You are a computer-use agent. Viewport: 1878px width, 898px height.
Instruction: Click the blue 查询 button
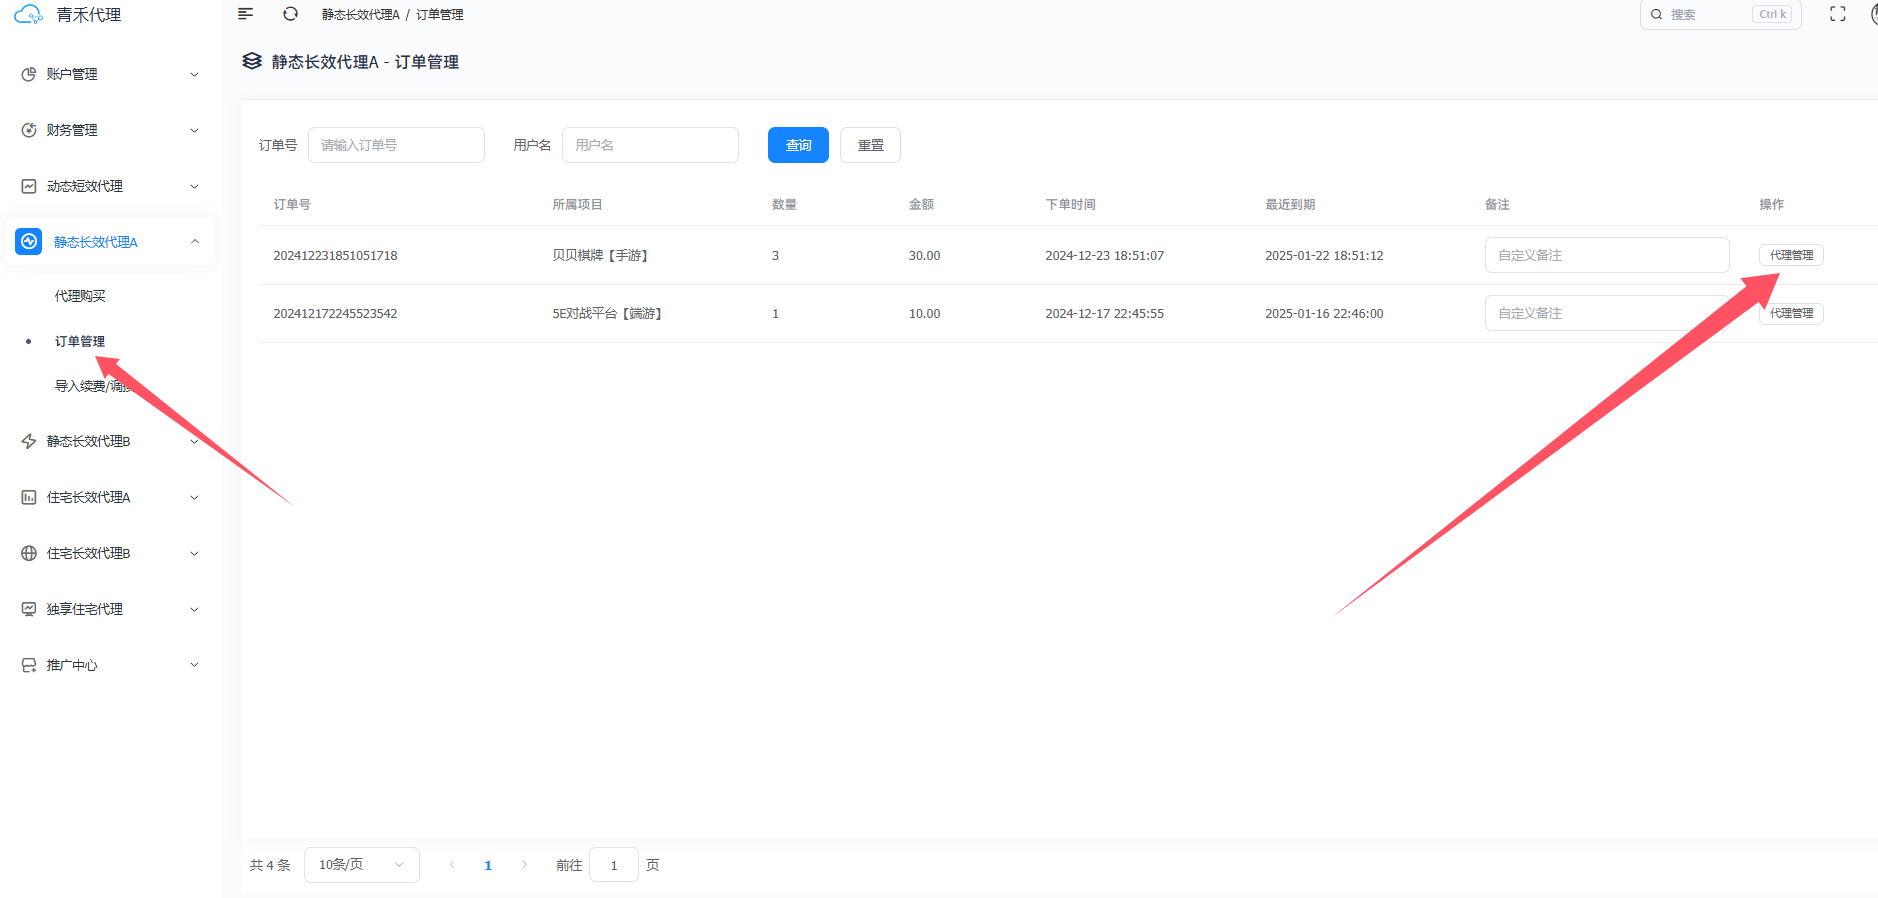[798, 145]
